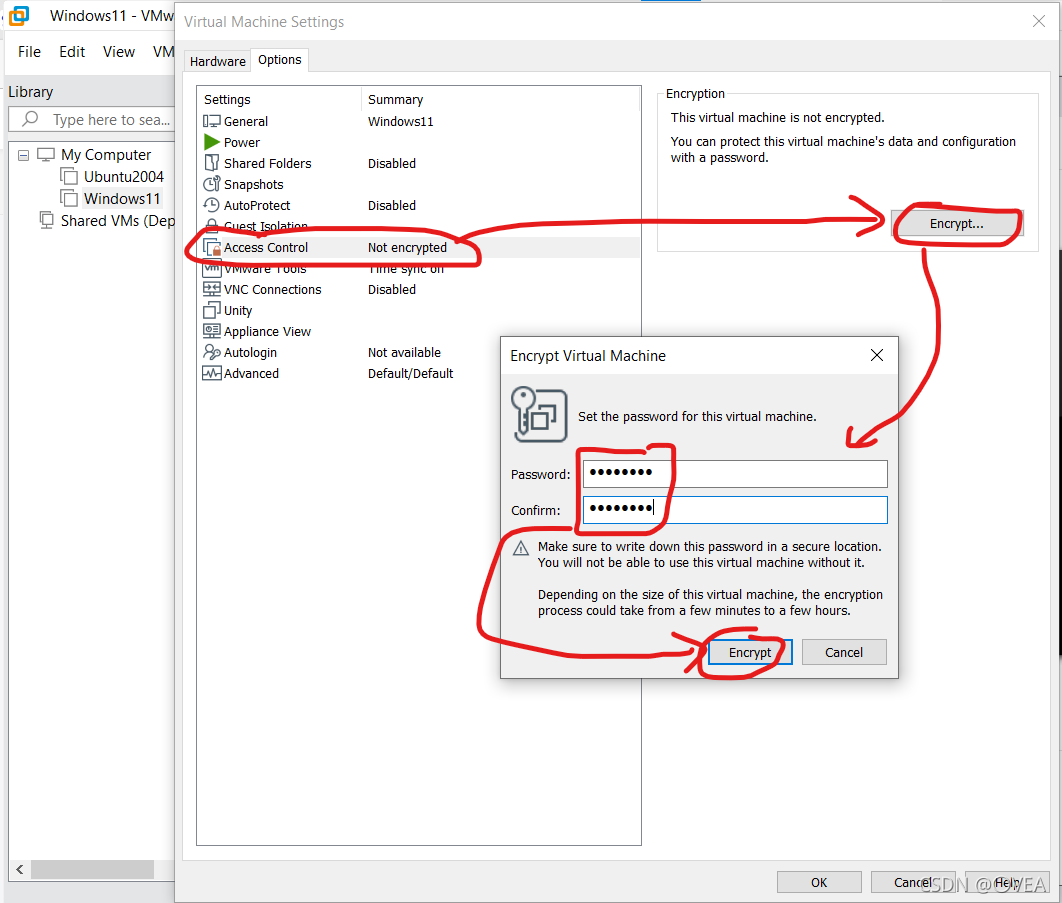Click the VMware Workstation app icon
Viewport: 1062px width, 903px height.
click(x=19, y=15)
